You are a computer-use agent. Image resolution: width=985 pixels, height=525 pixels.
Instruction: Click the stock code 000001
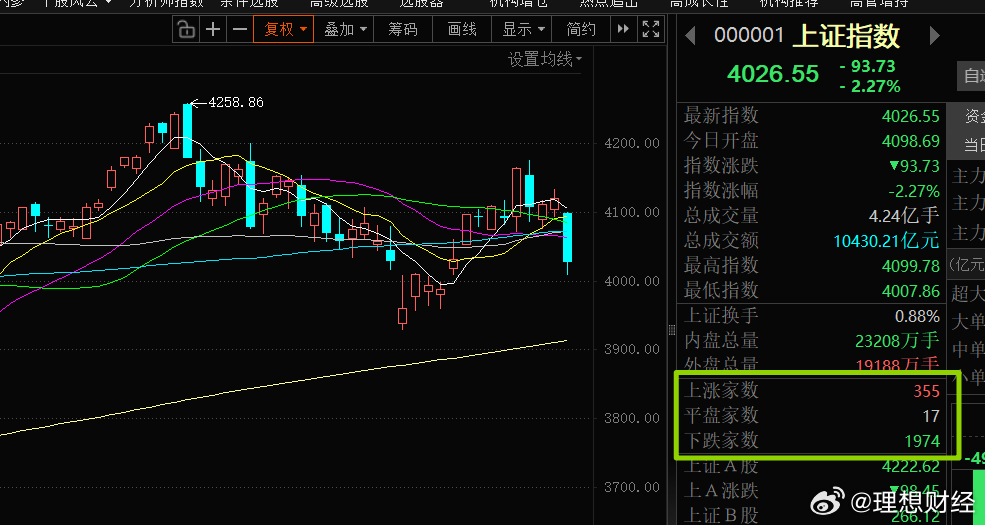coord(749,35)
